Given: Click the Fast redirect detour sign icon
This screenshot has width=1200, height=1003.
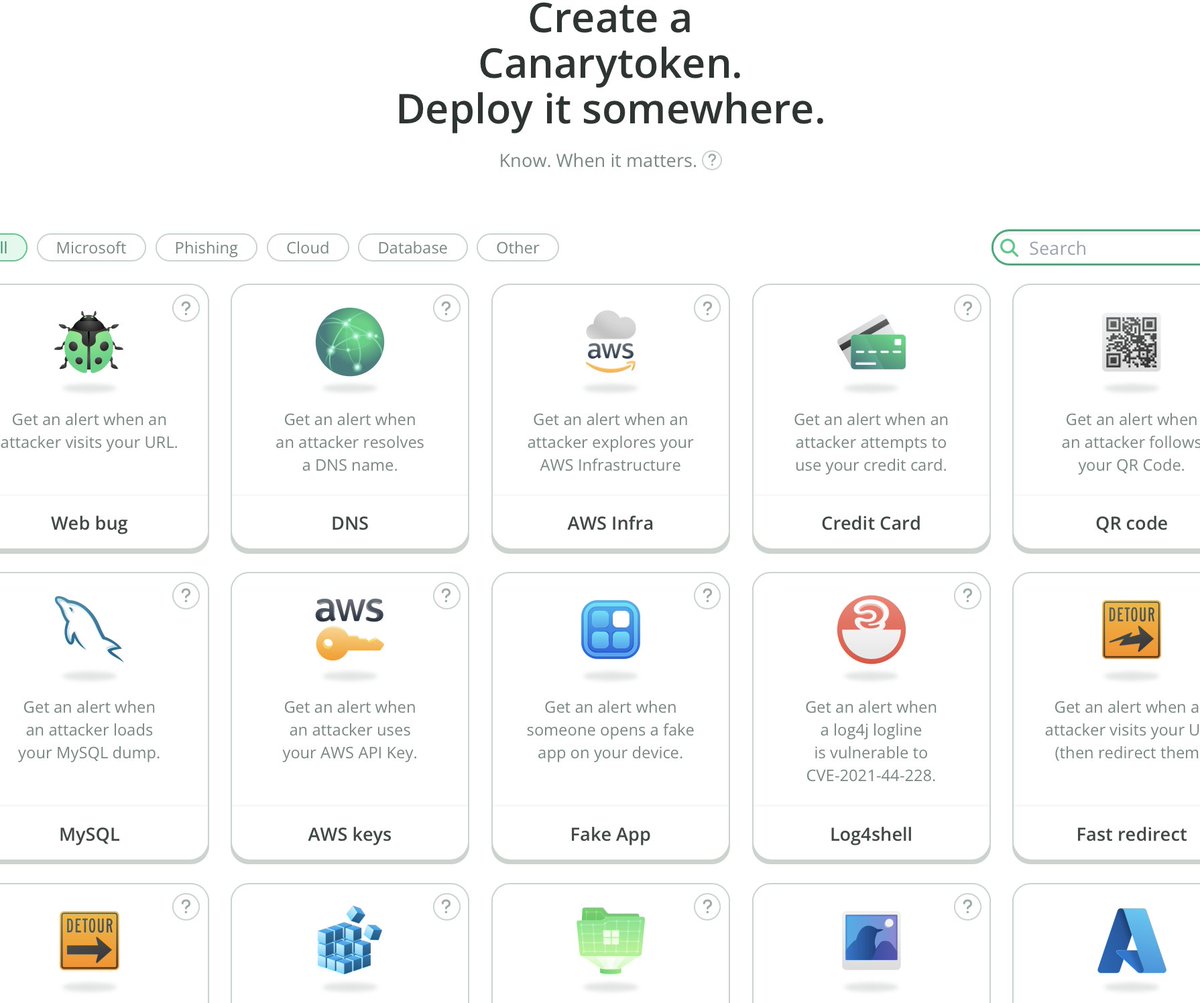Looking at the screenshot, I should point(1131,629).
